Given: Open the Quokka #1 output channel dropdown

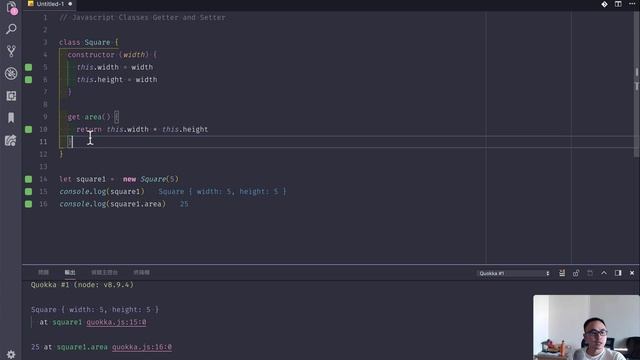Looking at the screenshot, I should click(514, 273).
